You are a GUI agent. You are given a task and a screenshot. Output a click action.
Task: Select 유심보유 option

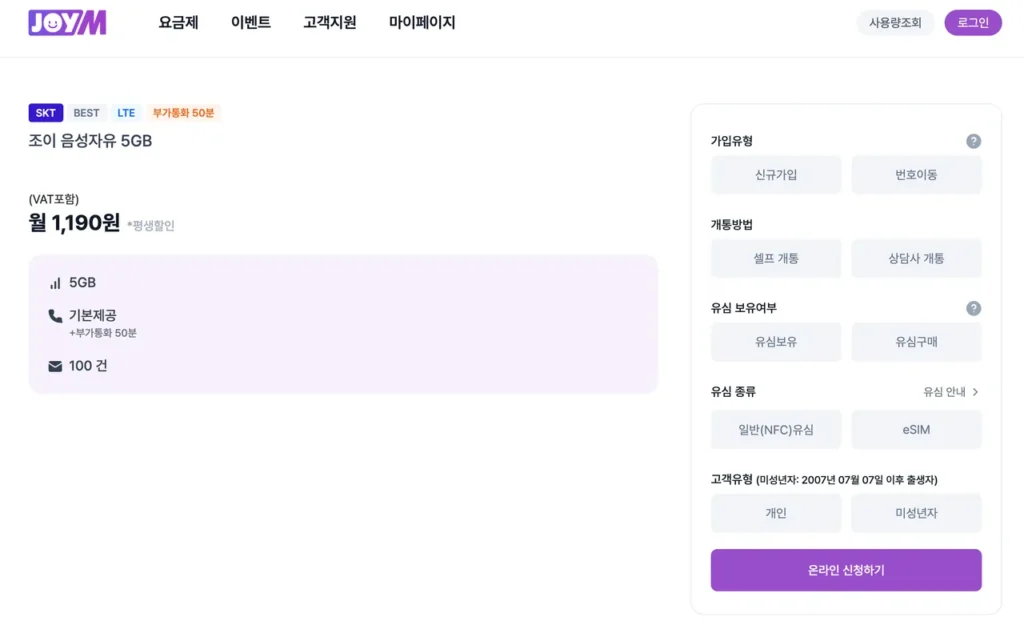776,342
